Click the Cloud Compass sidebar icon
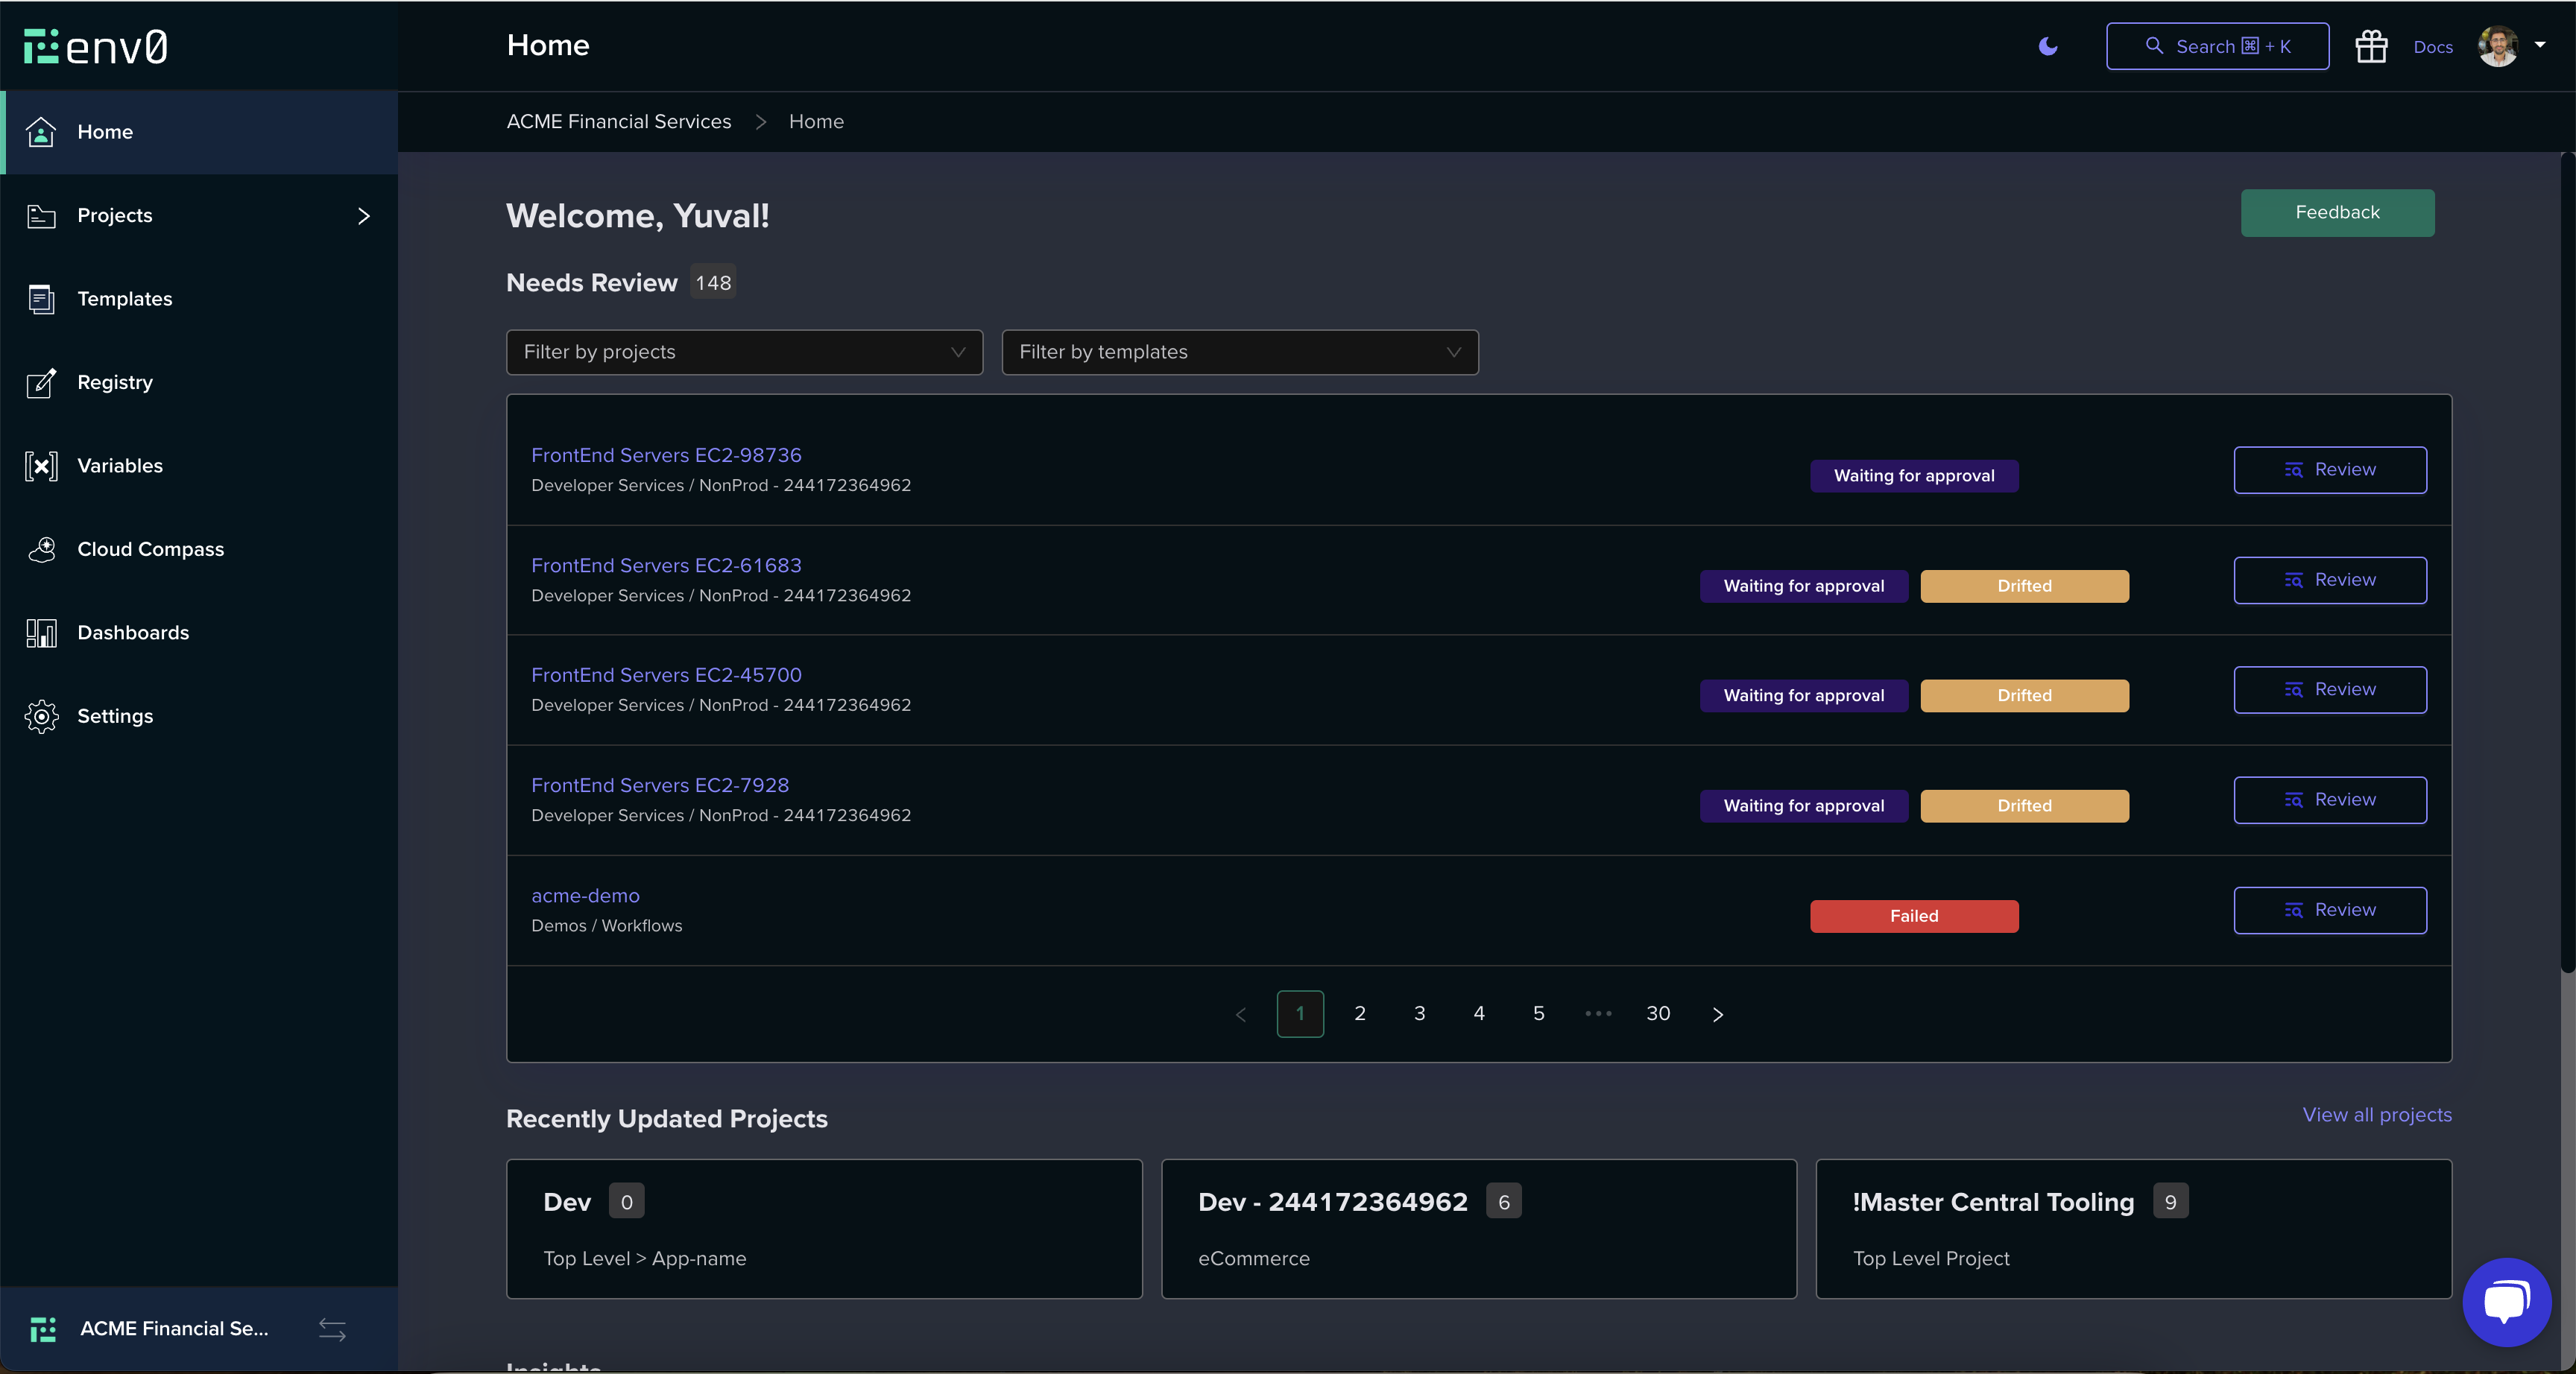 (41, 549)
